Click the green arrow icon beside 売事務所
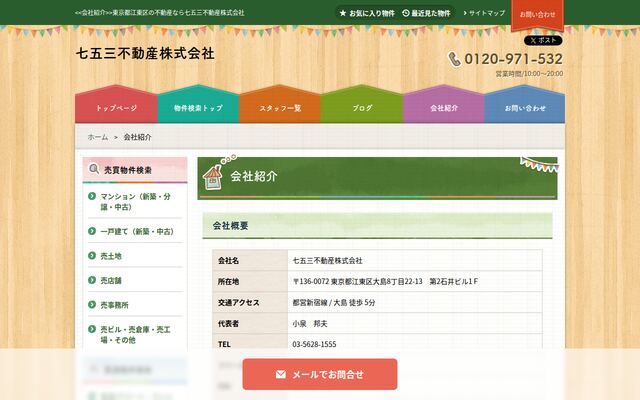Image resolution: width=640 pixels, height=400 pixels. (92, 304)
